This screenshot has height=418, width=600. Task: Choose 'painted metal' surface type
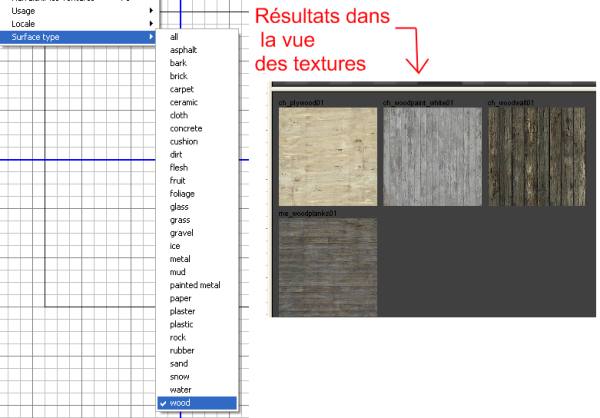[x=197, y=285]
